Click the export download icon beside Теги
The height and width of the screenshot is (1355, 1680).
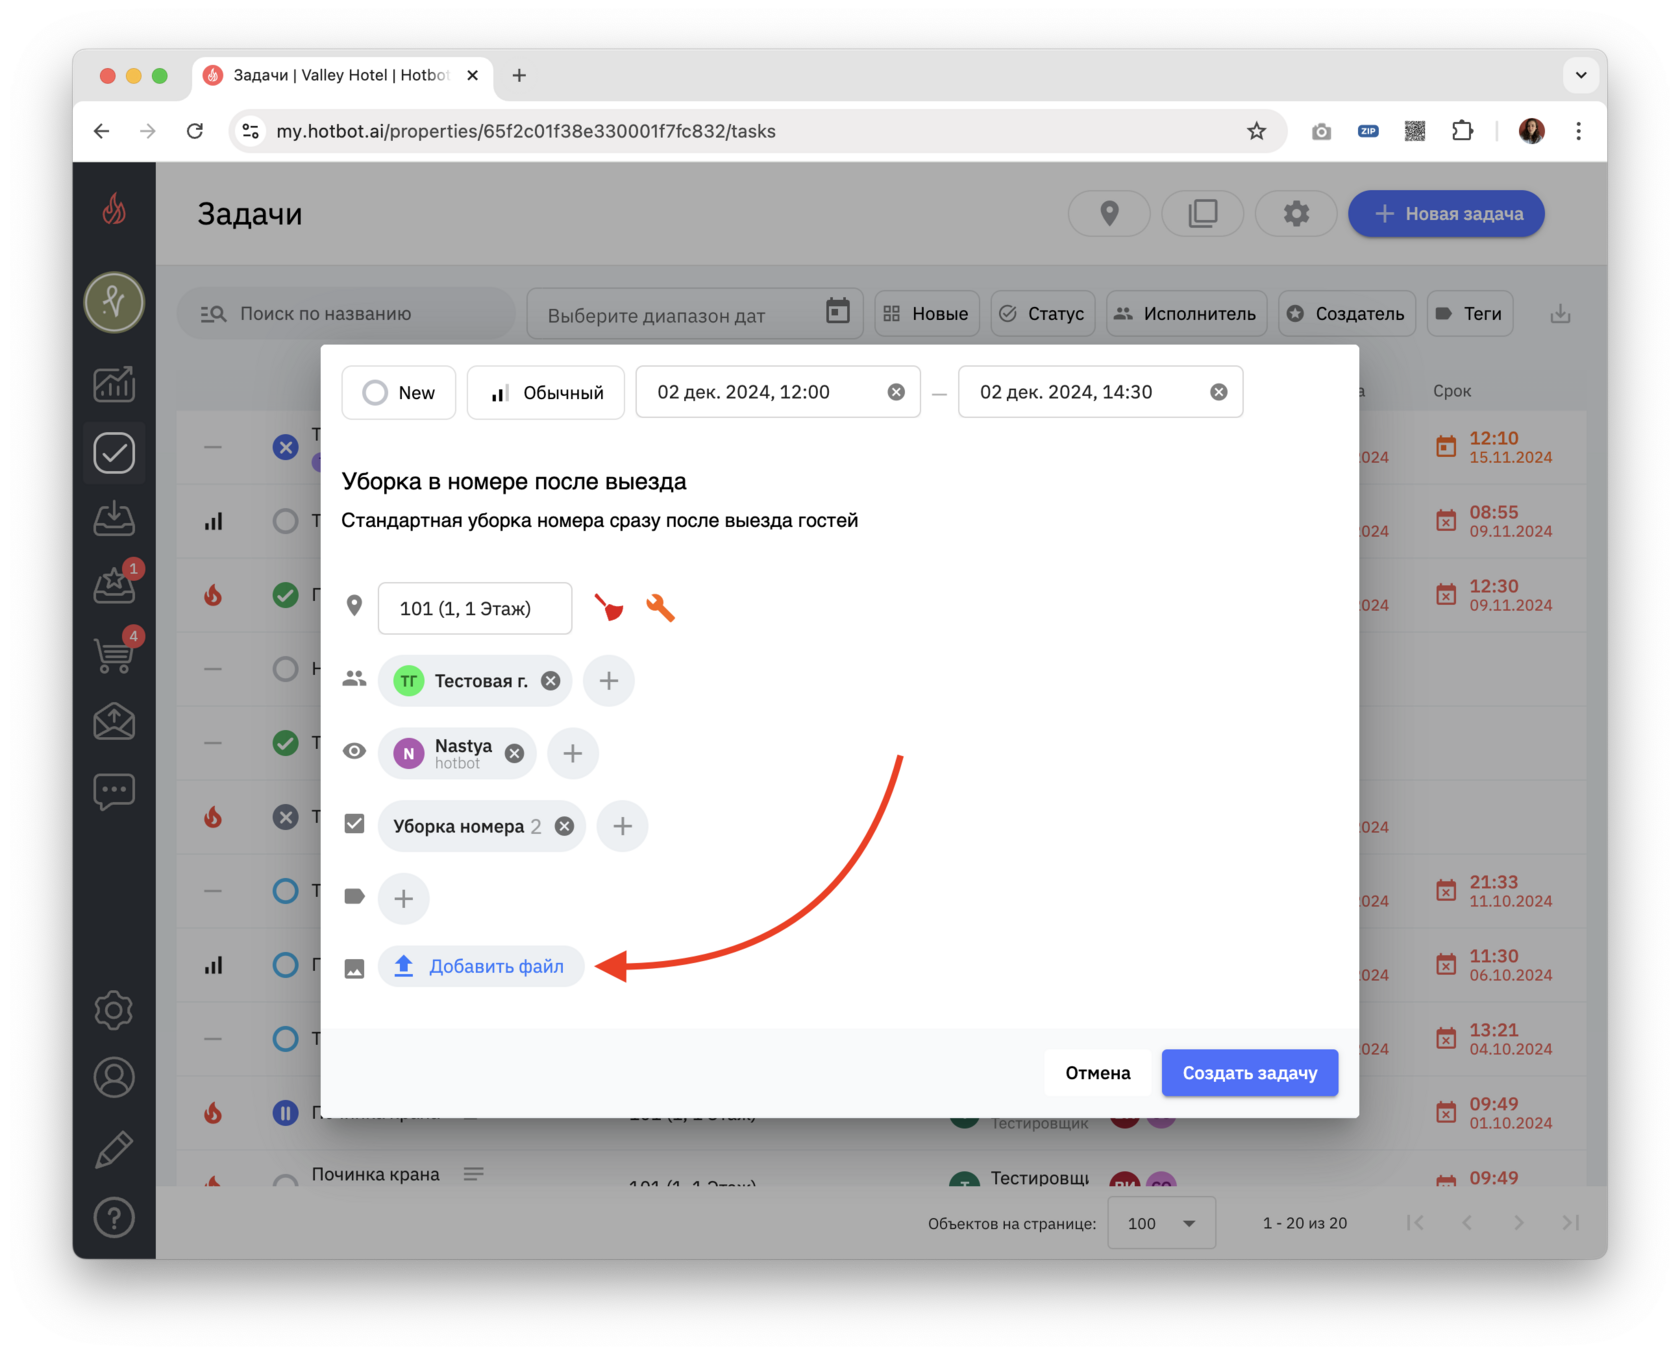1560,314
